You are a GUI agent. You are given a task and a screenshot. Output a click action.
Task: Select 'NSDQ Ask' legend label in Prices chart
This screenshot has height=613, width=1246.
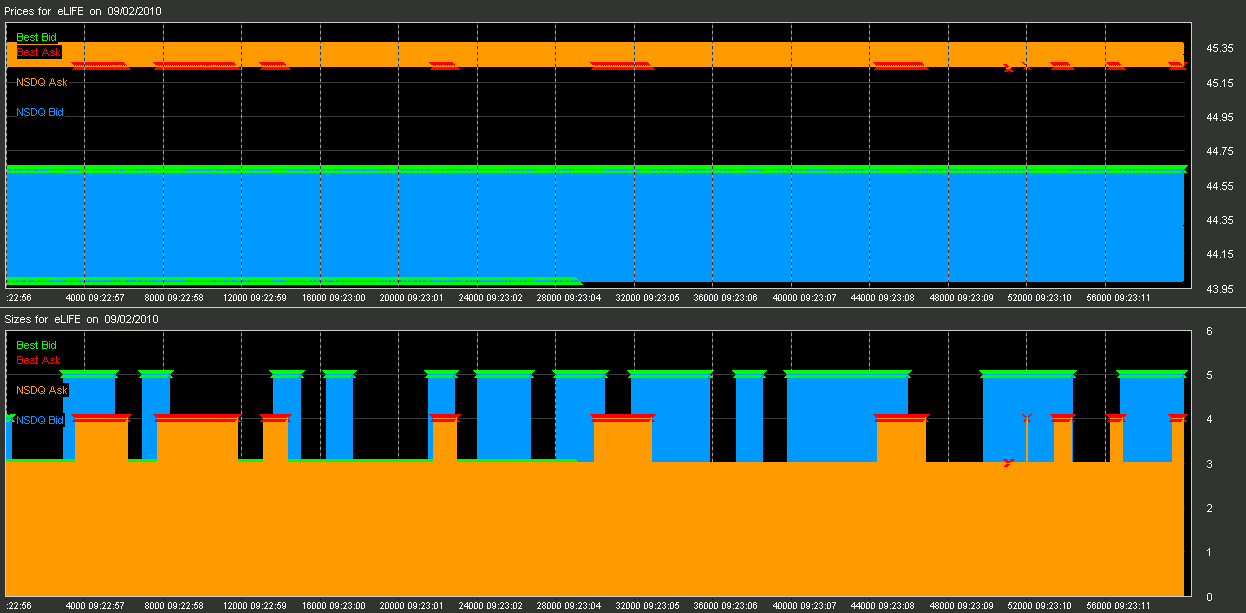pyautogui.click(x=42, y=82)
